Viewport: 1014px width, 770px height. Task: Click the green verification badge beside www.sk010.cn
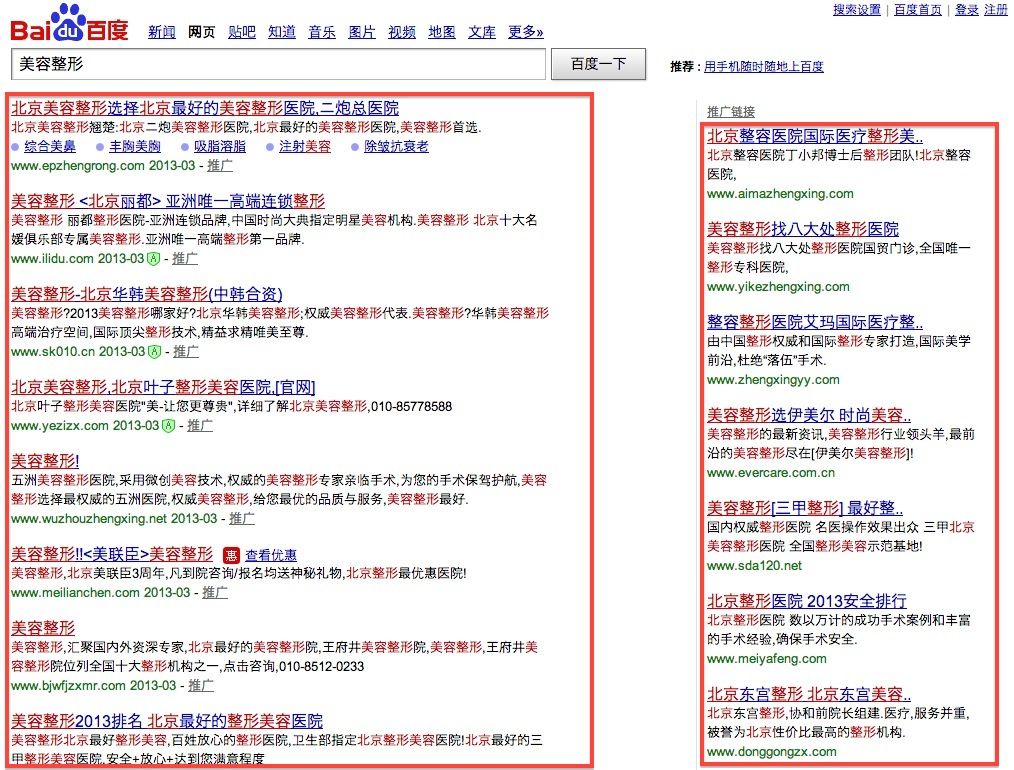point(154,352)
